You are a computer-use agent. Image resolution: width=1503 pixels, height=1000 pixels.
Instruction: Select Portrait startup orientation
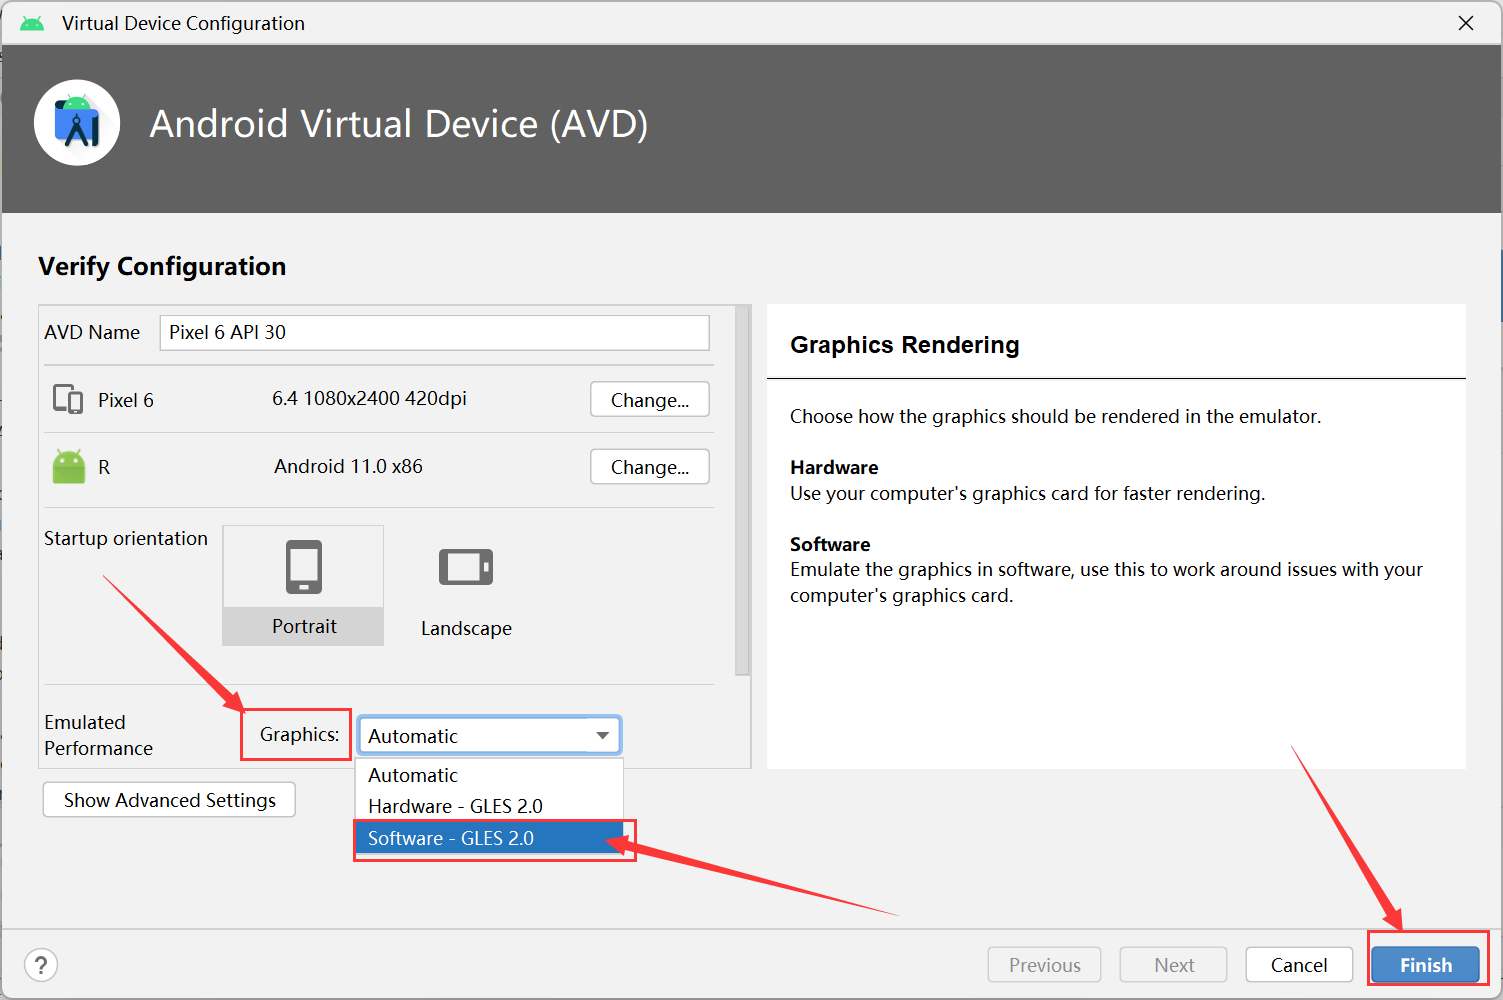click(x=303, y=585)
